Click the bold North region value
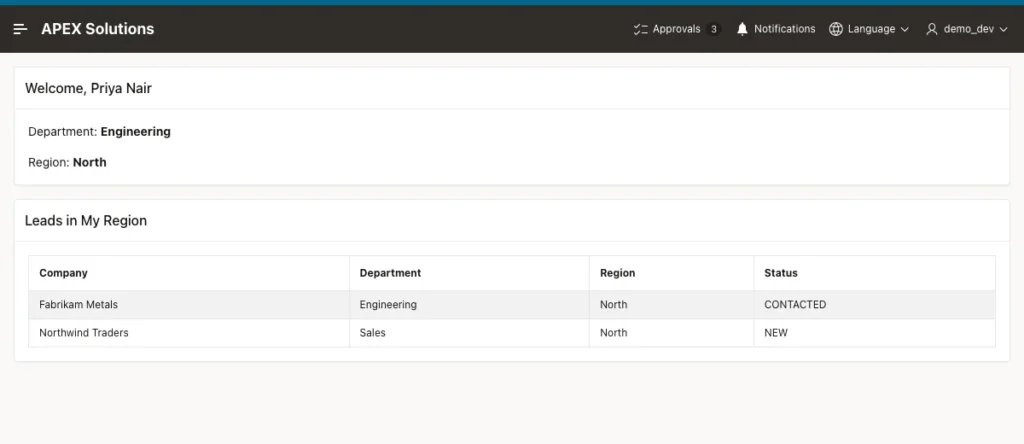 pos(89,162)
